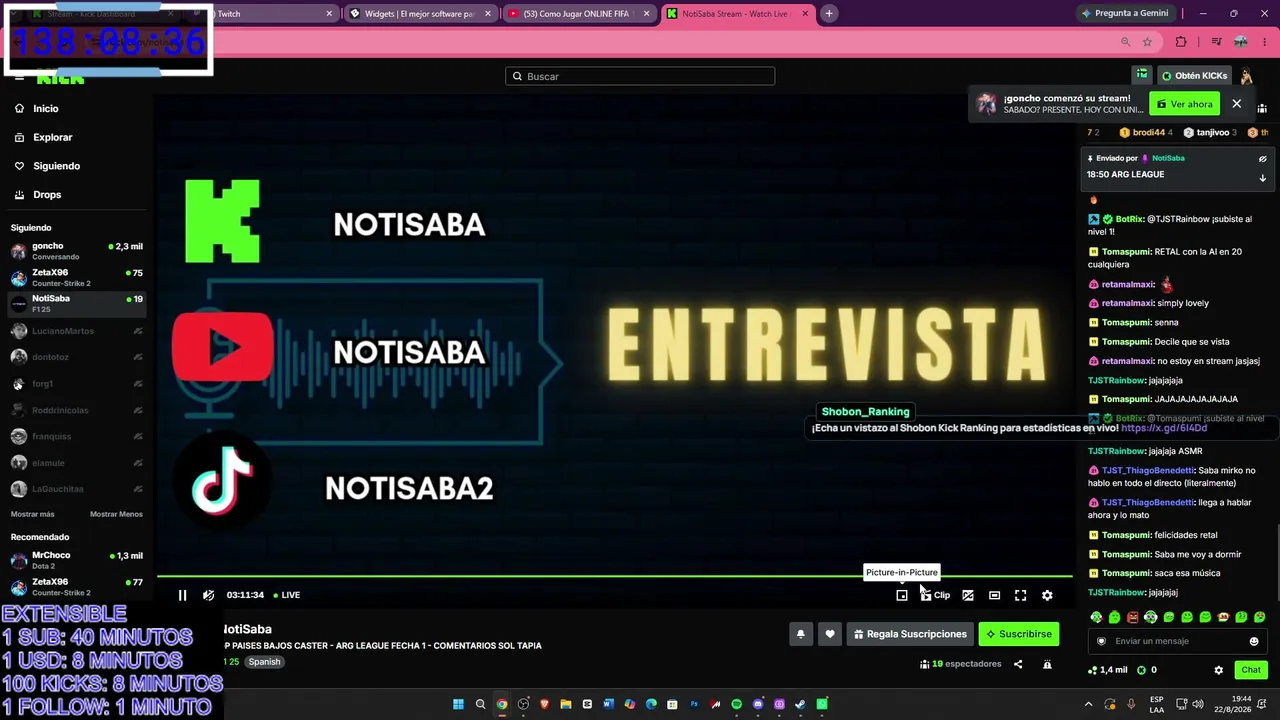Open recommended channel MrChoco
Screen dimensions: 1280x720
point(77,560)
